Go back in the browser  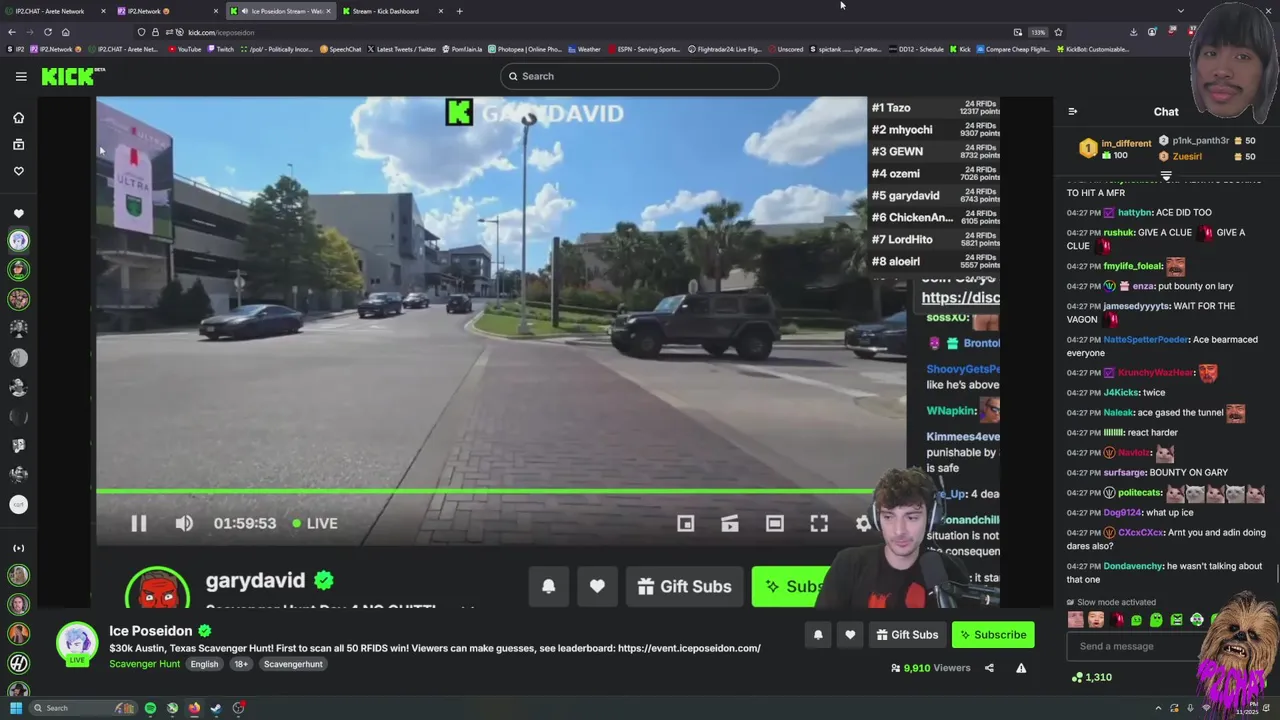click(12, 32)
